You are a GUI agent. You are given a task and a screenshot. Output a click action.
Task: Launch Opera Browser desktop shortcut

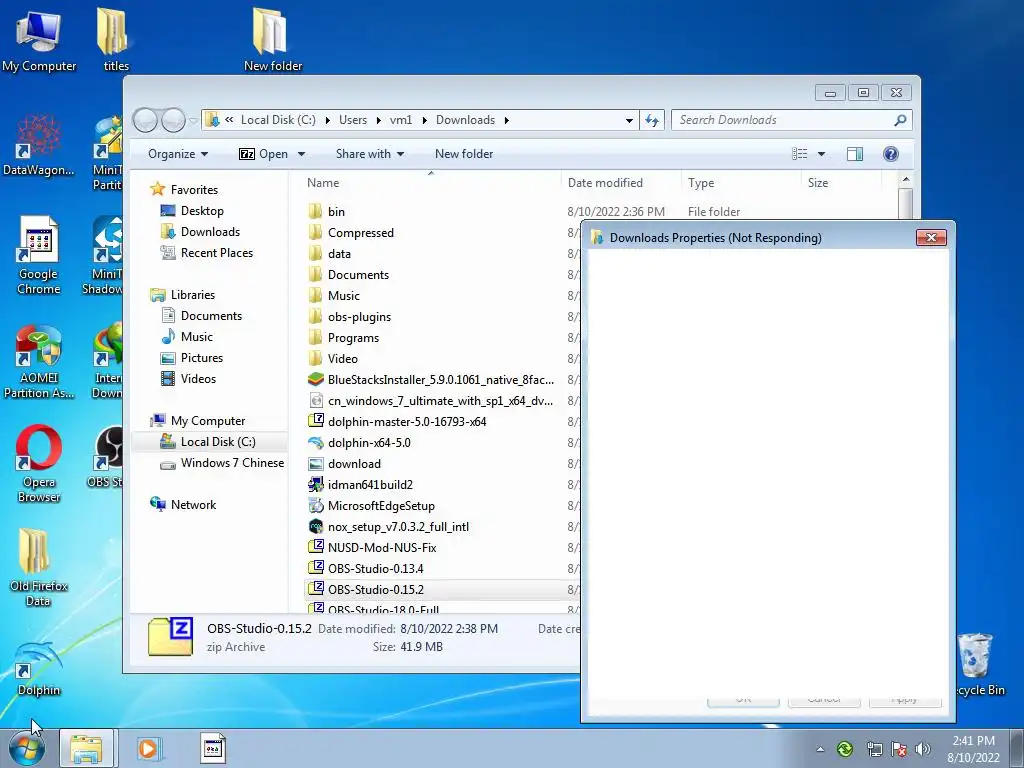click(x=39, y=464)
